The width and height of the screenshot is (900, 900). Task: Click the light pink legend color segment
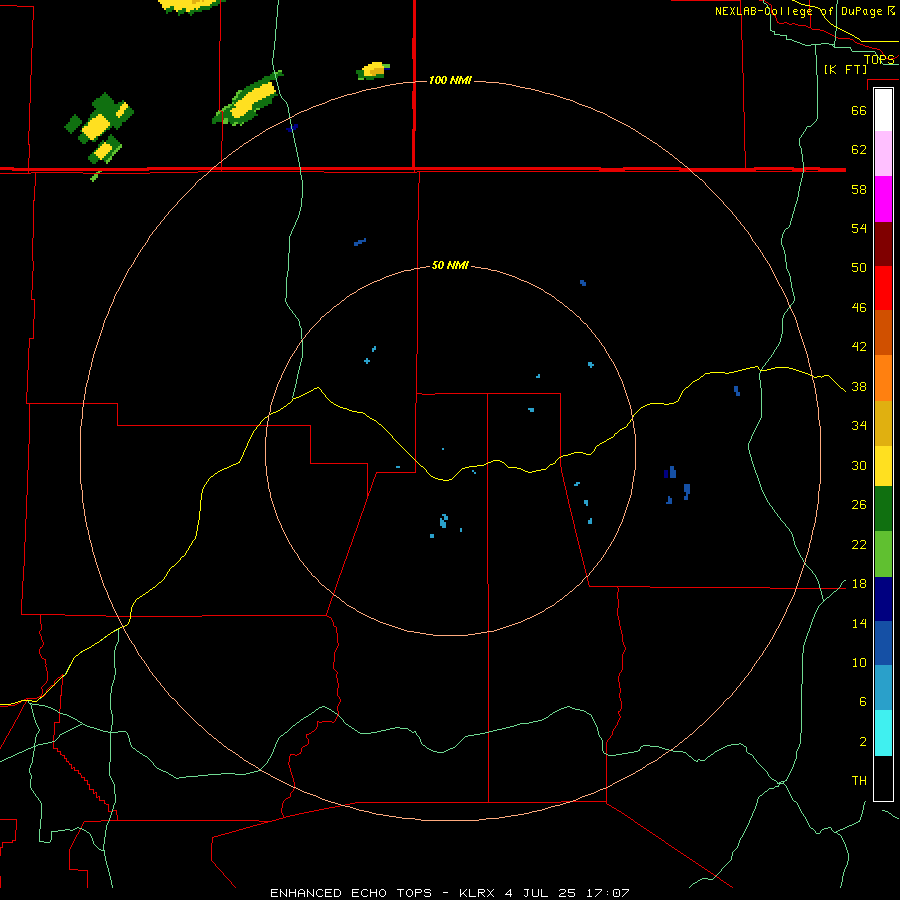pos(883,154)
